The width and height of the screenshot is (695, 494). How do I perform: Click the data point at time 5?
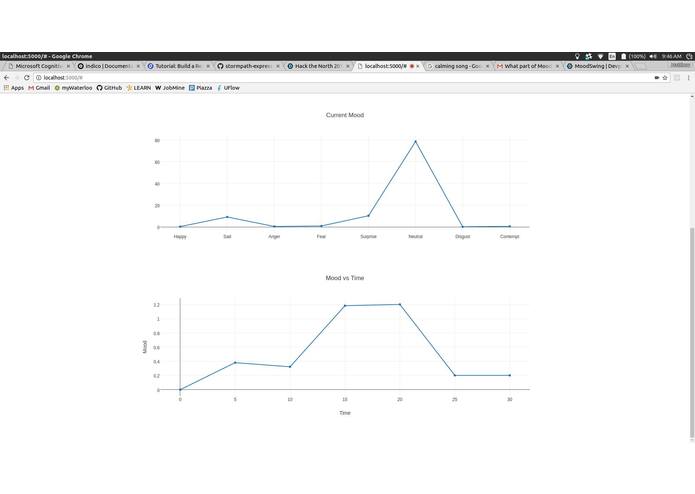[x=235, y=362]
